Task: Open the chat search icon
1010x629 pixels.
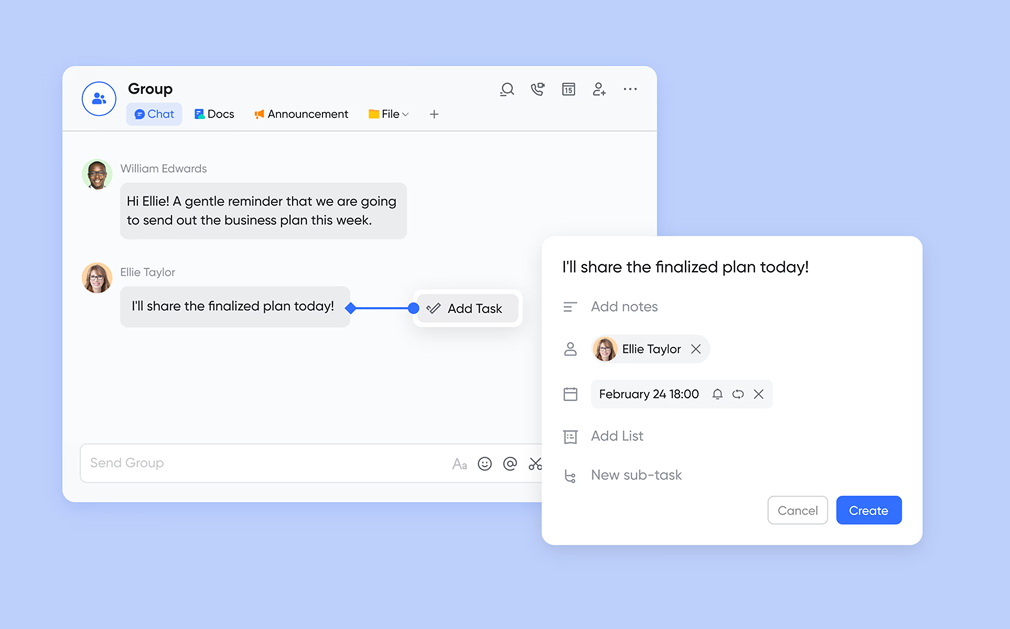Action: [x=507, y=89]
